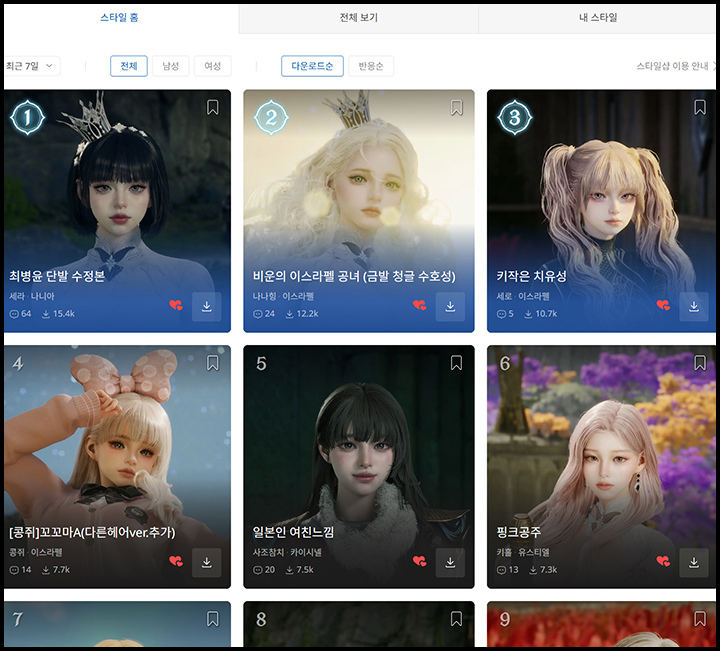Image resolution: width=720 pixels, height=651 pixels.
Task: Click the download icon on 키작은 치유성
Action: click(x=693, y=306)
